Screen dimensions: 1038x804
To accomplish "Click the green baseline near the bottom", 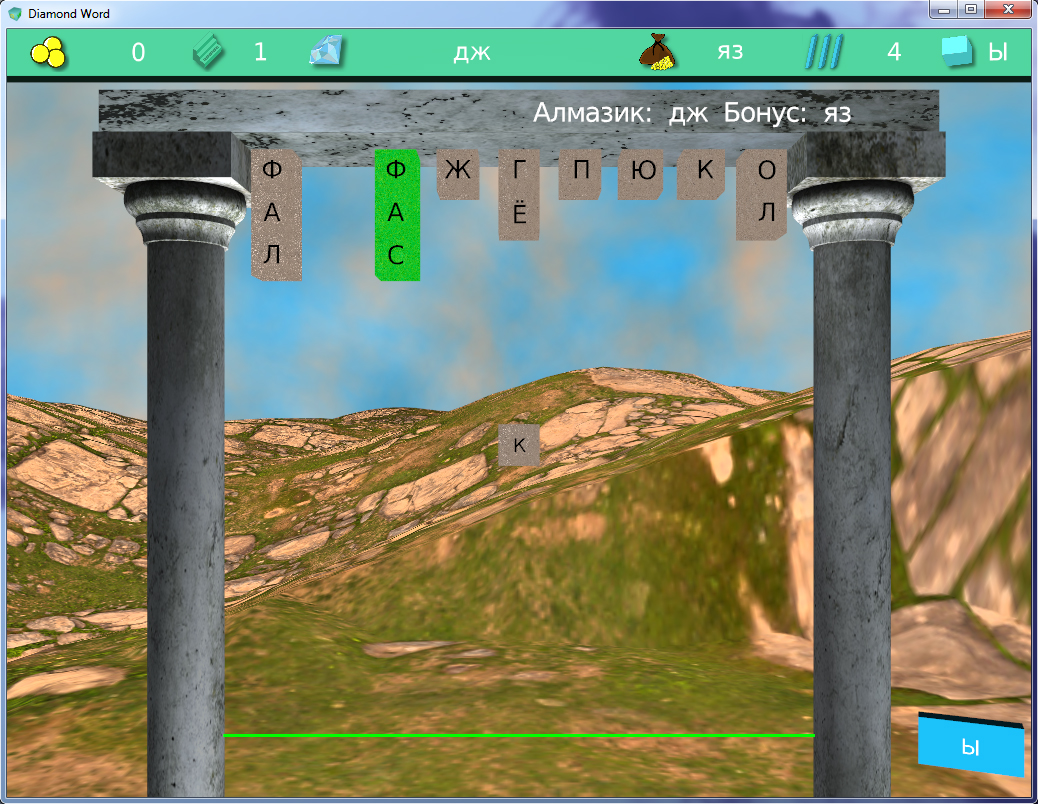I will tap(518, 735).
